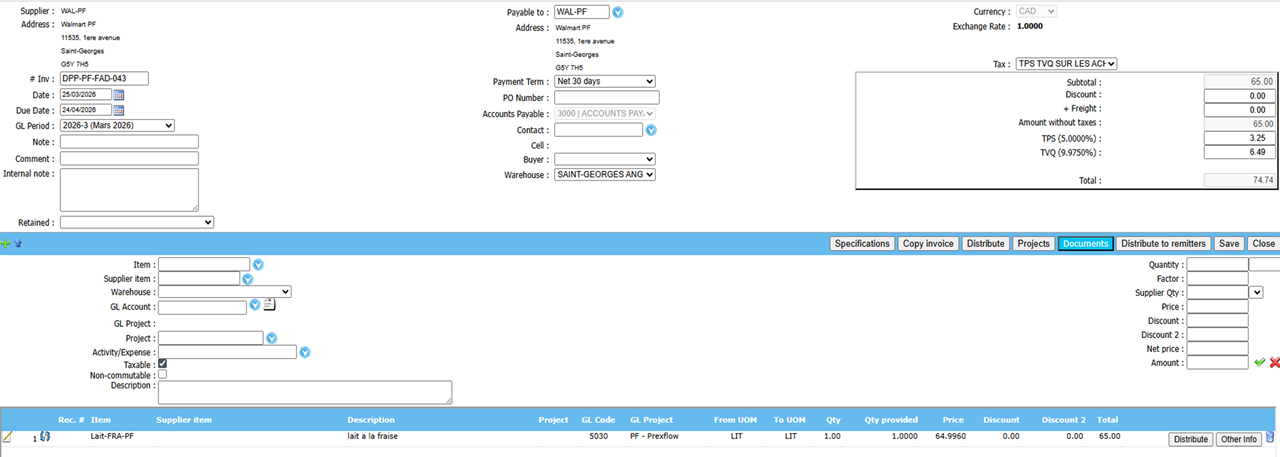
Task: Click the TPS tax amount field
Action: pos(1240,138)
